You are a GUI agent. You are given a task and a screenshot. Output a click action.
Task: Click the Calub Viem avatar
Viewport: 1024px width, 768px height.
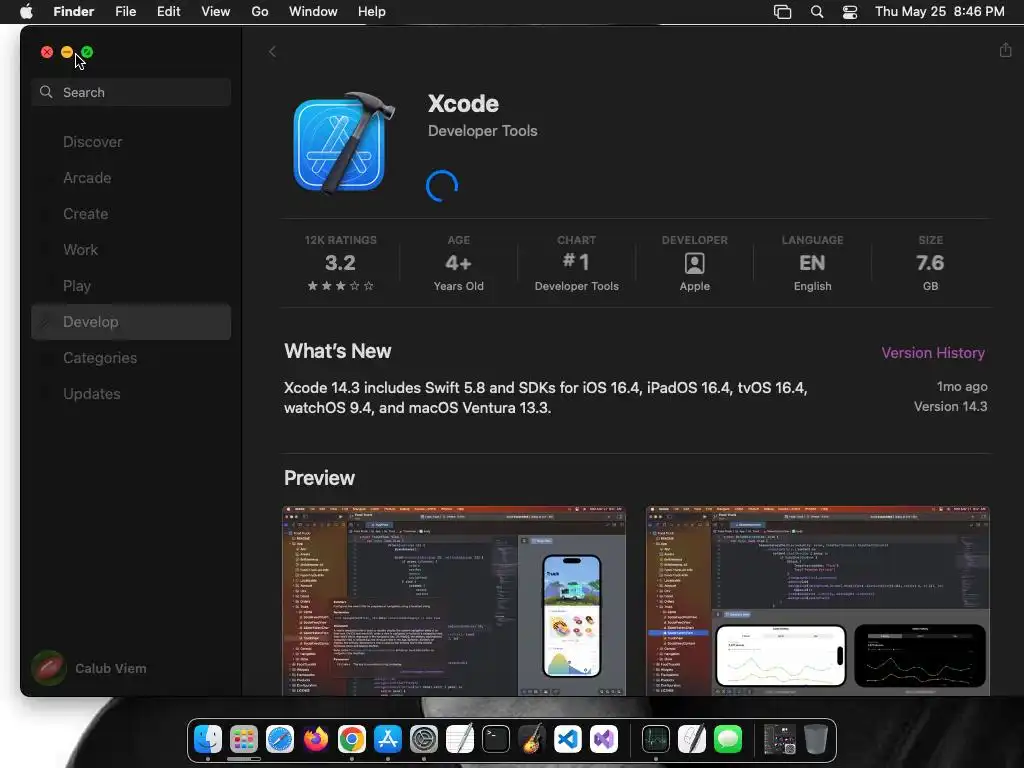48,668
